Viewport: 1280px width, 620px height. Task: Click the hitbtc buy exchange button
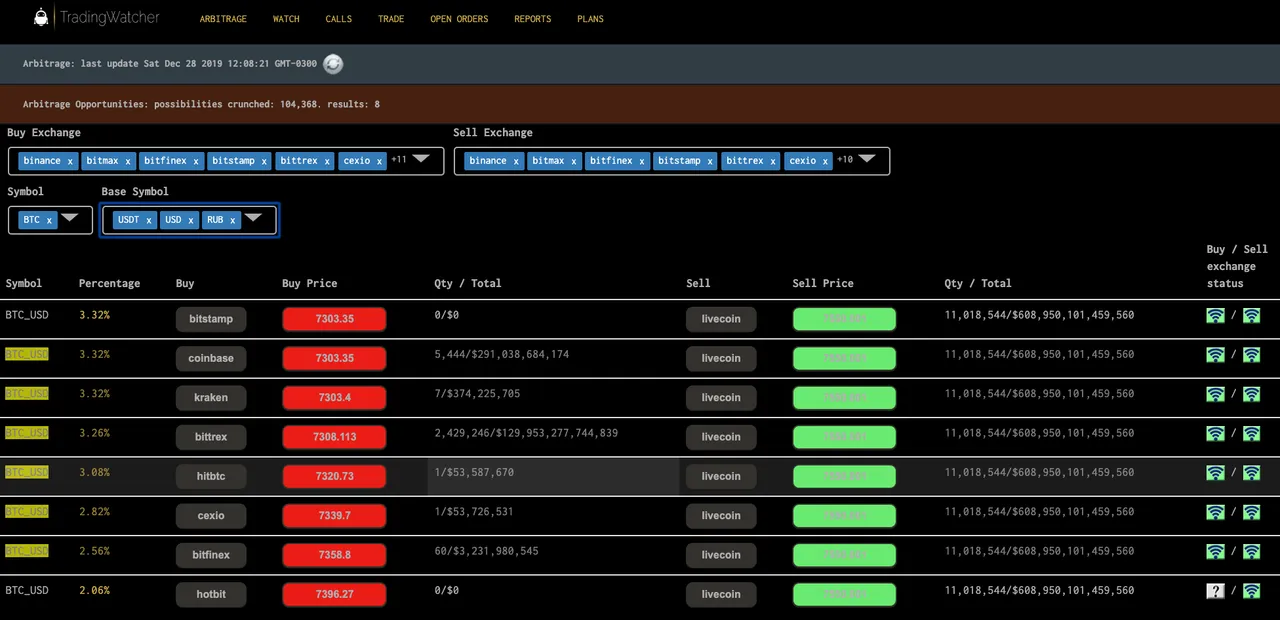tap(211, 476)
